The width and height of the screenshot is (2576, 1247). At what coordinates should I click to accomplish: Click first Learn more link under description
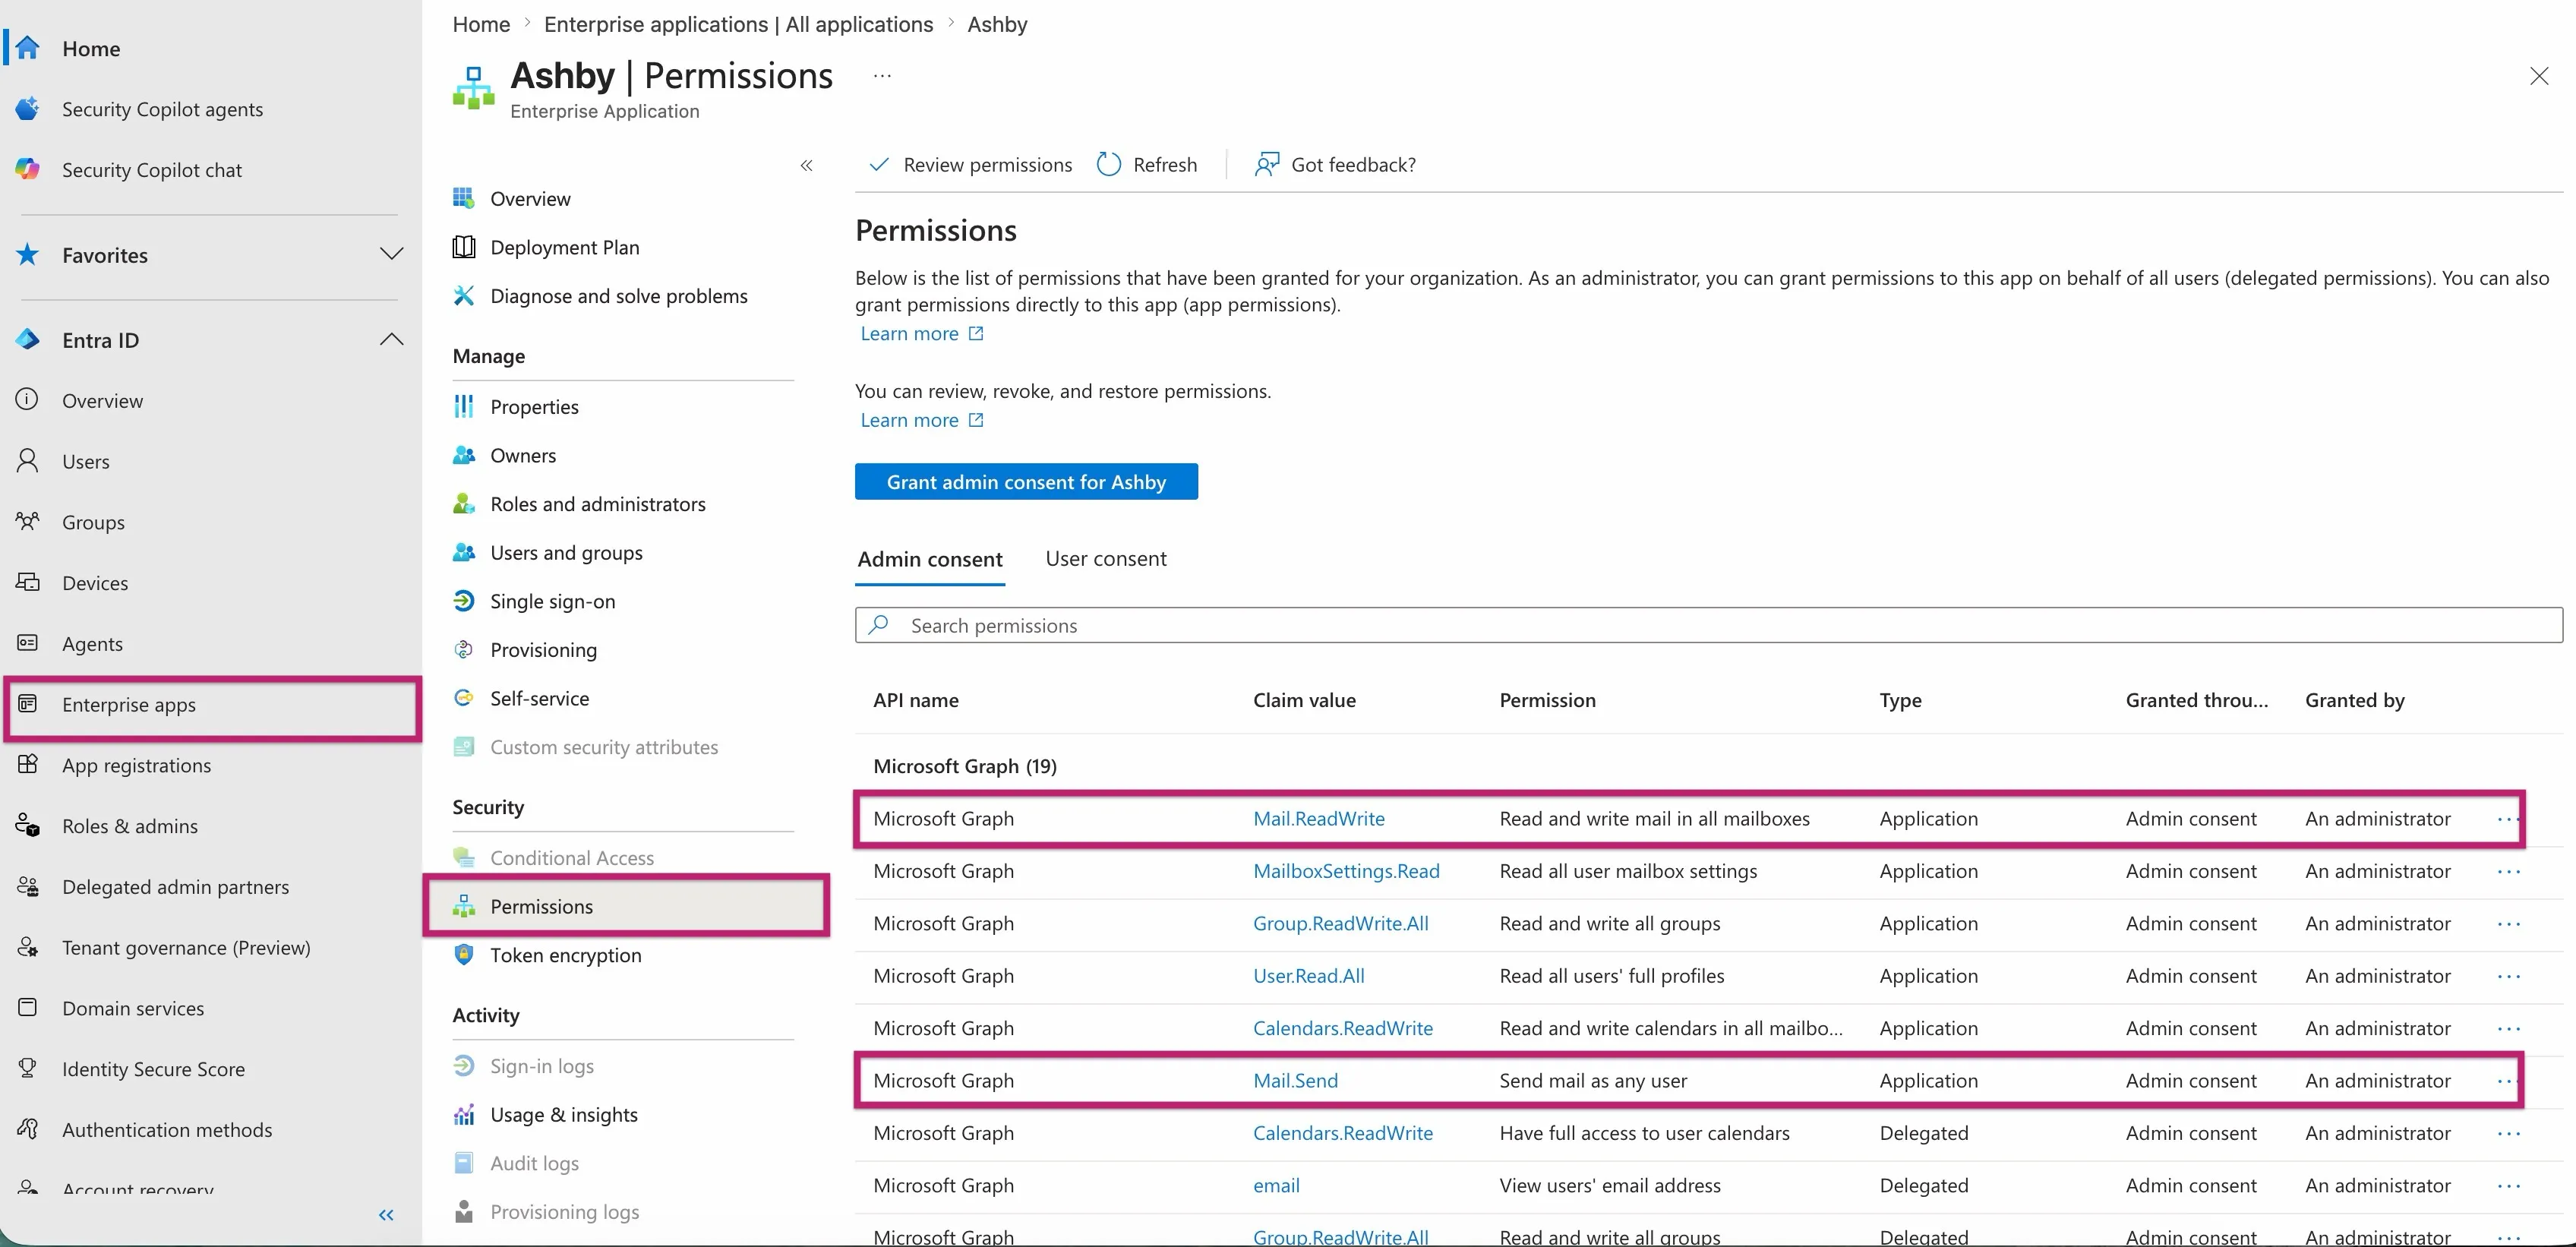pyautogui.click(x=922, y=334)
